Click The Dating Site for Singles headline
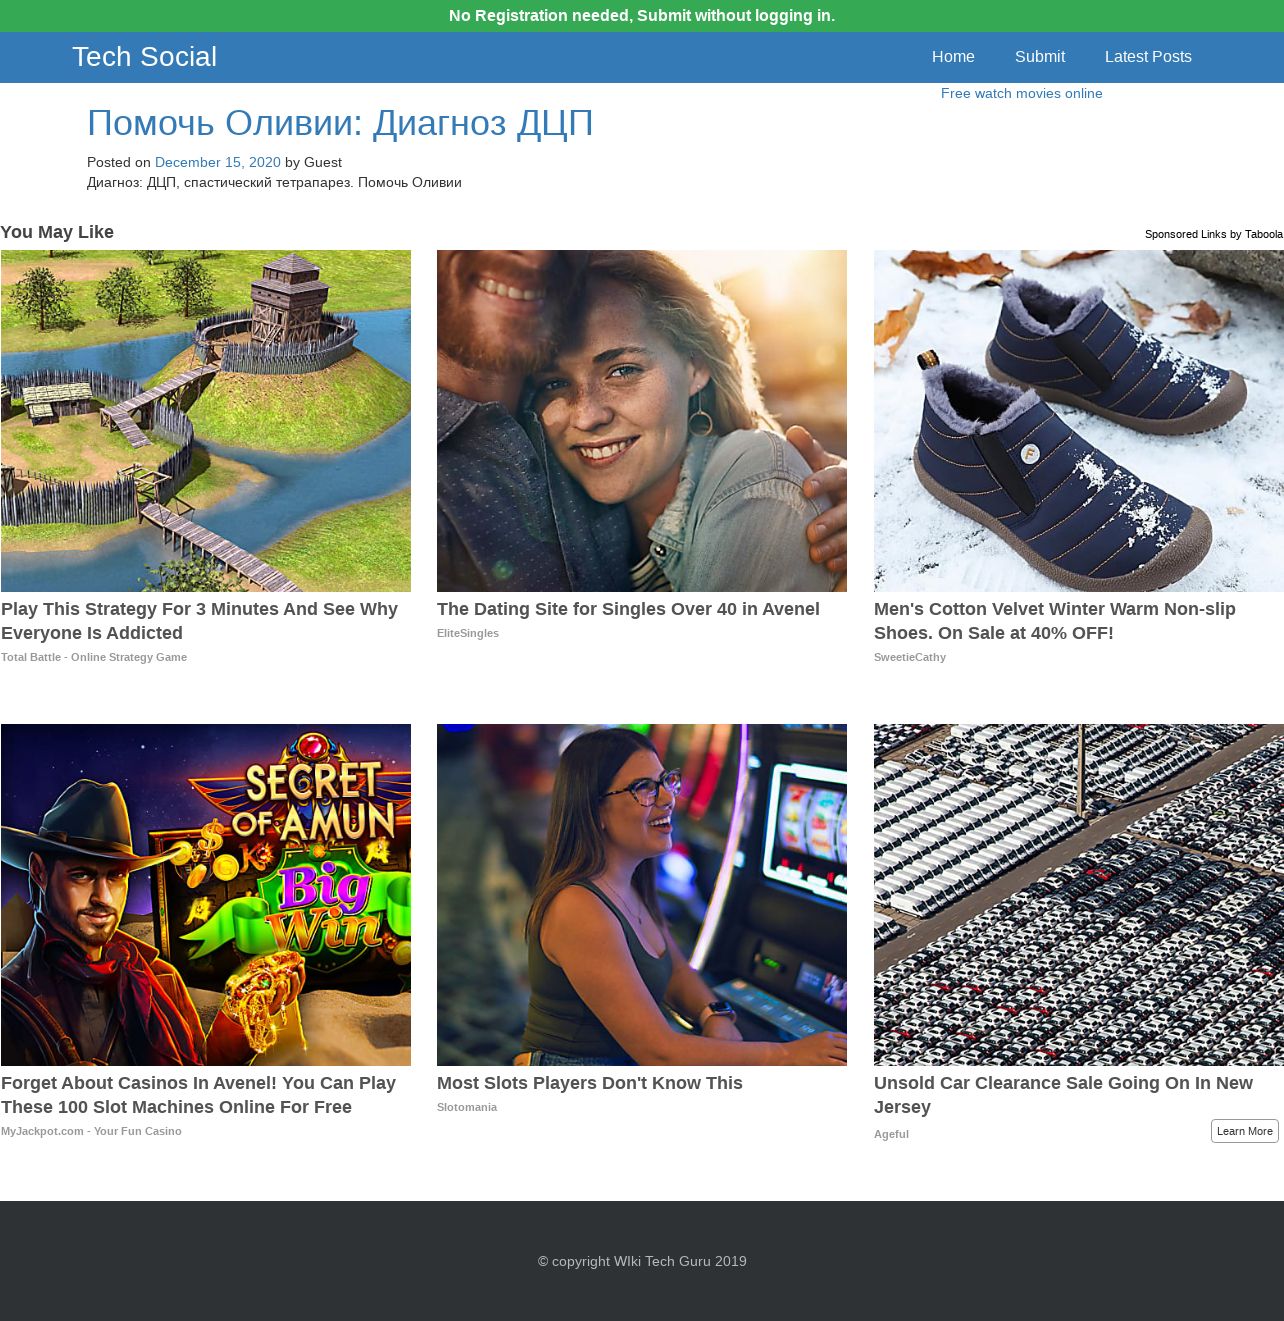1284x1321 pixels. point(628,609)
